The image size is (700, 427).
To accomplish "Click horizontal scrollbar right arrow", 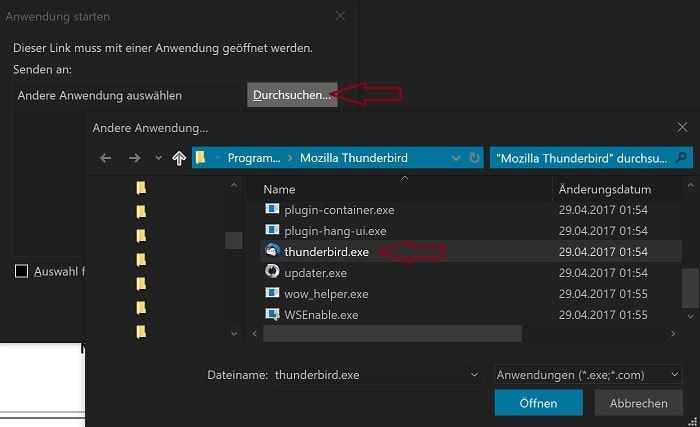I will (x=673, y=334).
